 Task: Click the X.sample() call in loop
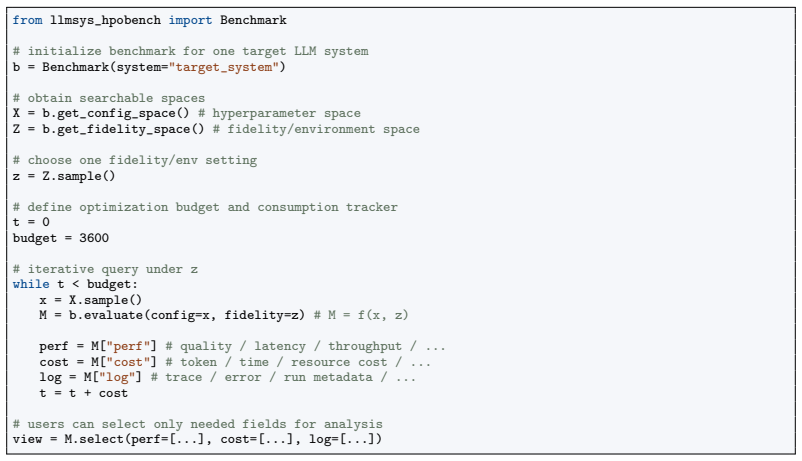[x=105, y=300]
